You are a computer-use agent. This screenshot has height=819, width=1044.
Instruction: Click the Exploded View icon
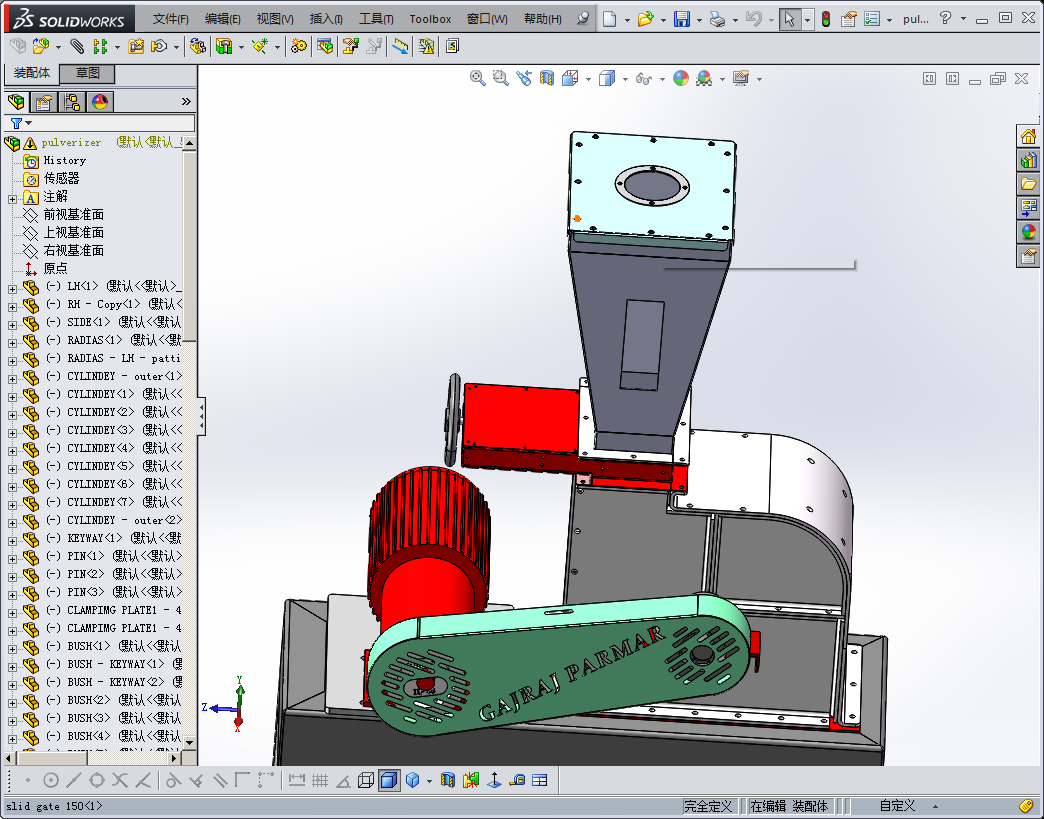350,46
